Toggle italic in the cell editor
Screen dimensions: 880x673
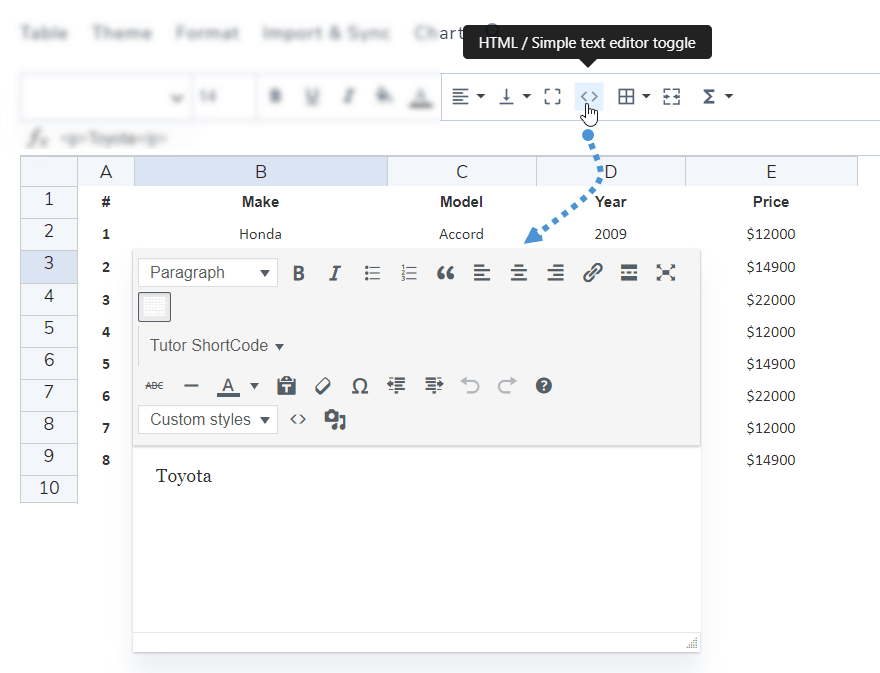point(335,273)
